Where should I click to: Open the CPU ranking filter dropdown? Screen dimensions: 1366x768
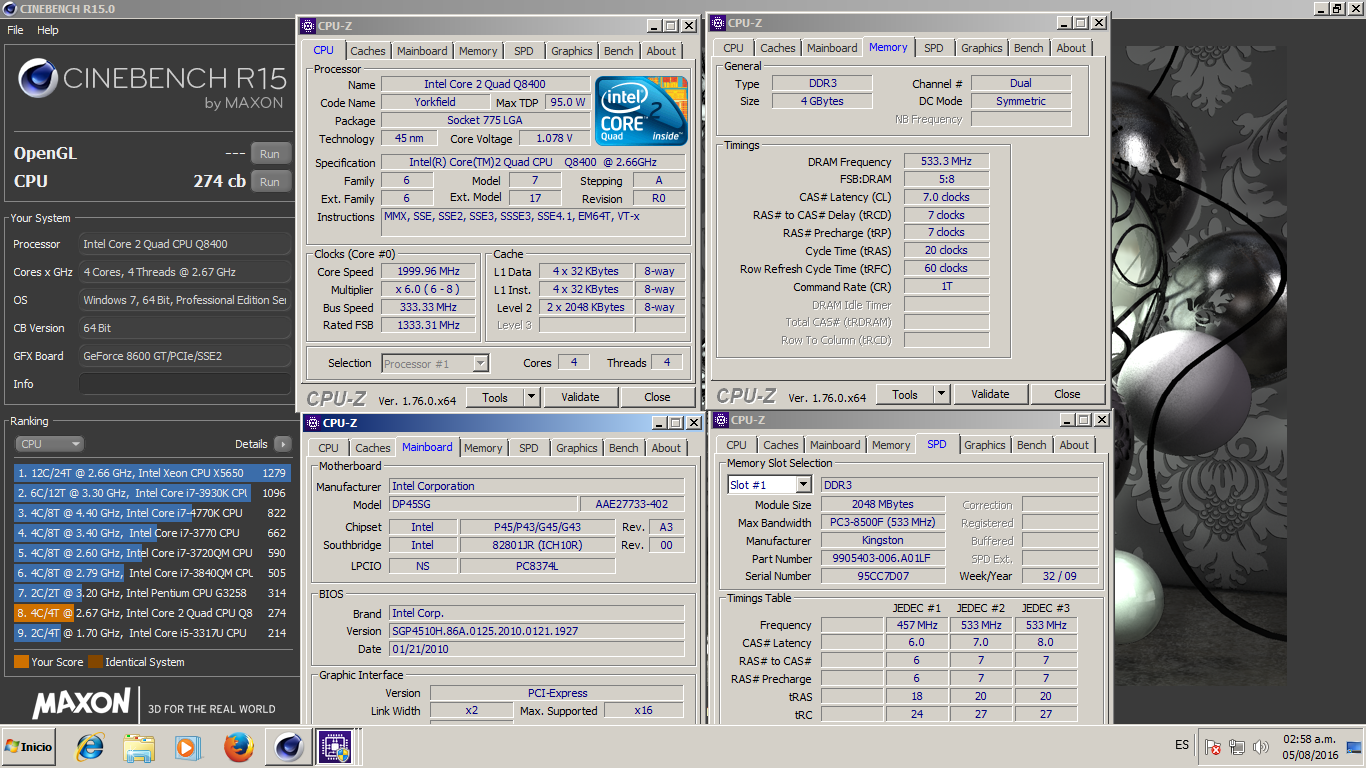pyautogui.click(x=49, y=444)
